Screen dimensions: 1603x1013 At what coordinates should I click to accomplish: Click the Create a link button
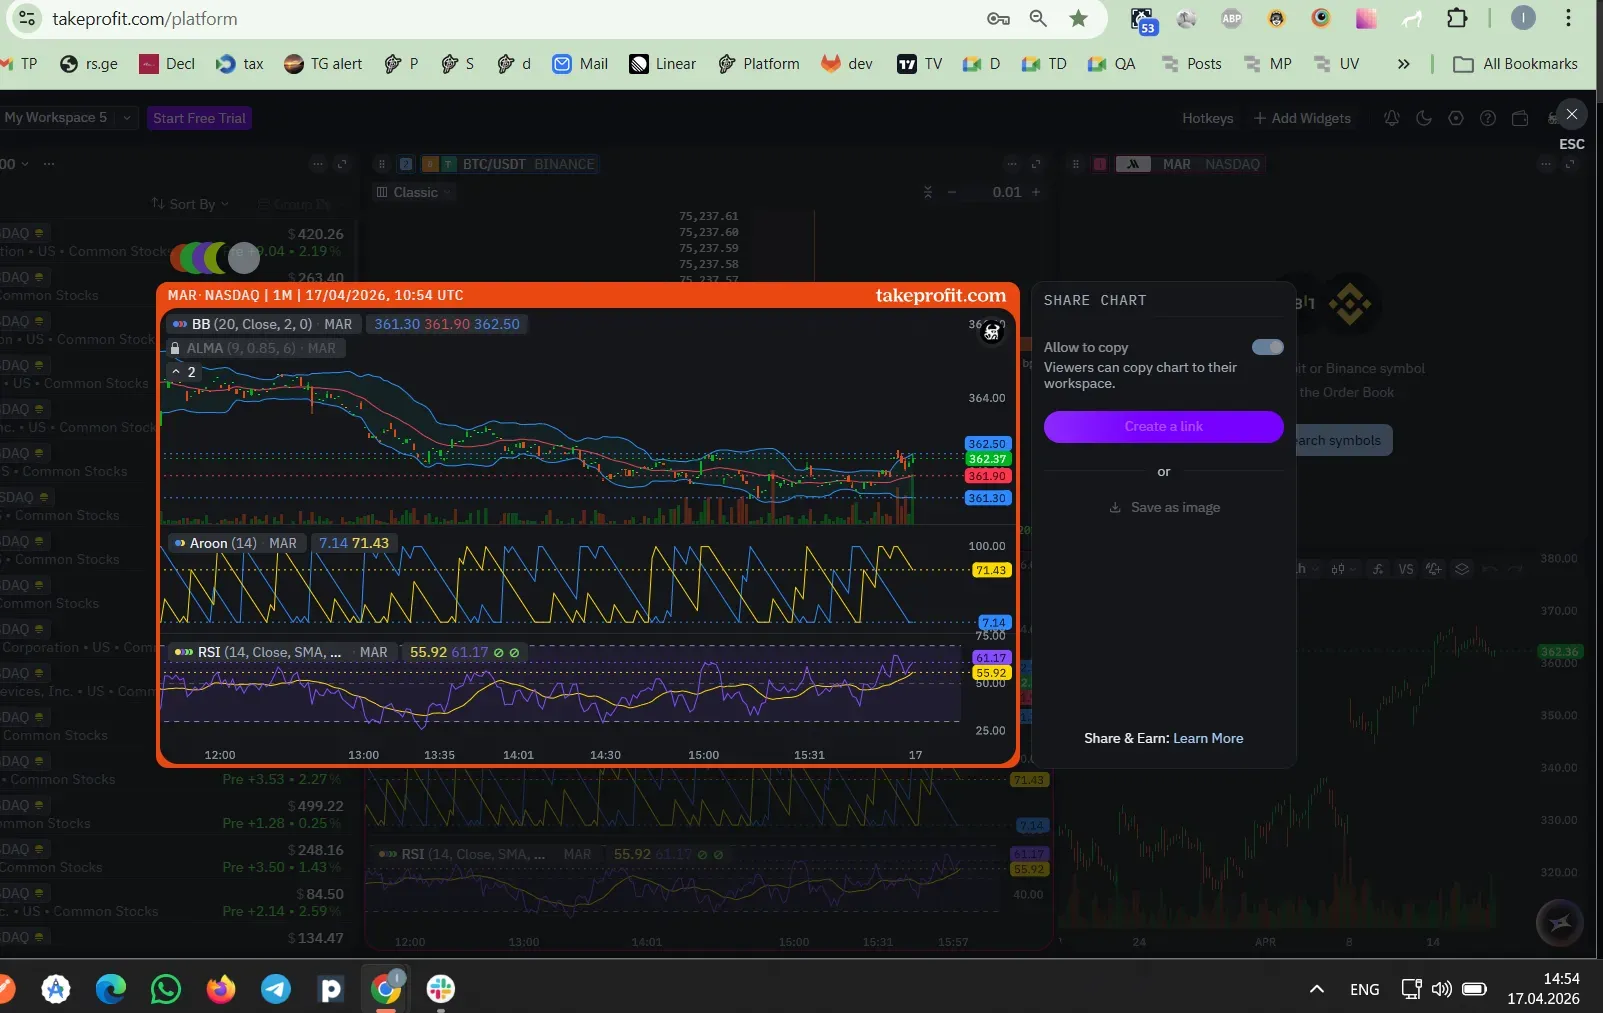coord(1163,426)
